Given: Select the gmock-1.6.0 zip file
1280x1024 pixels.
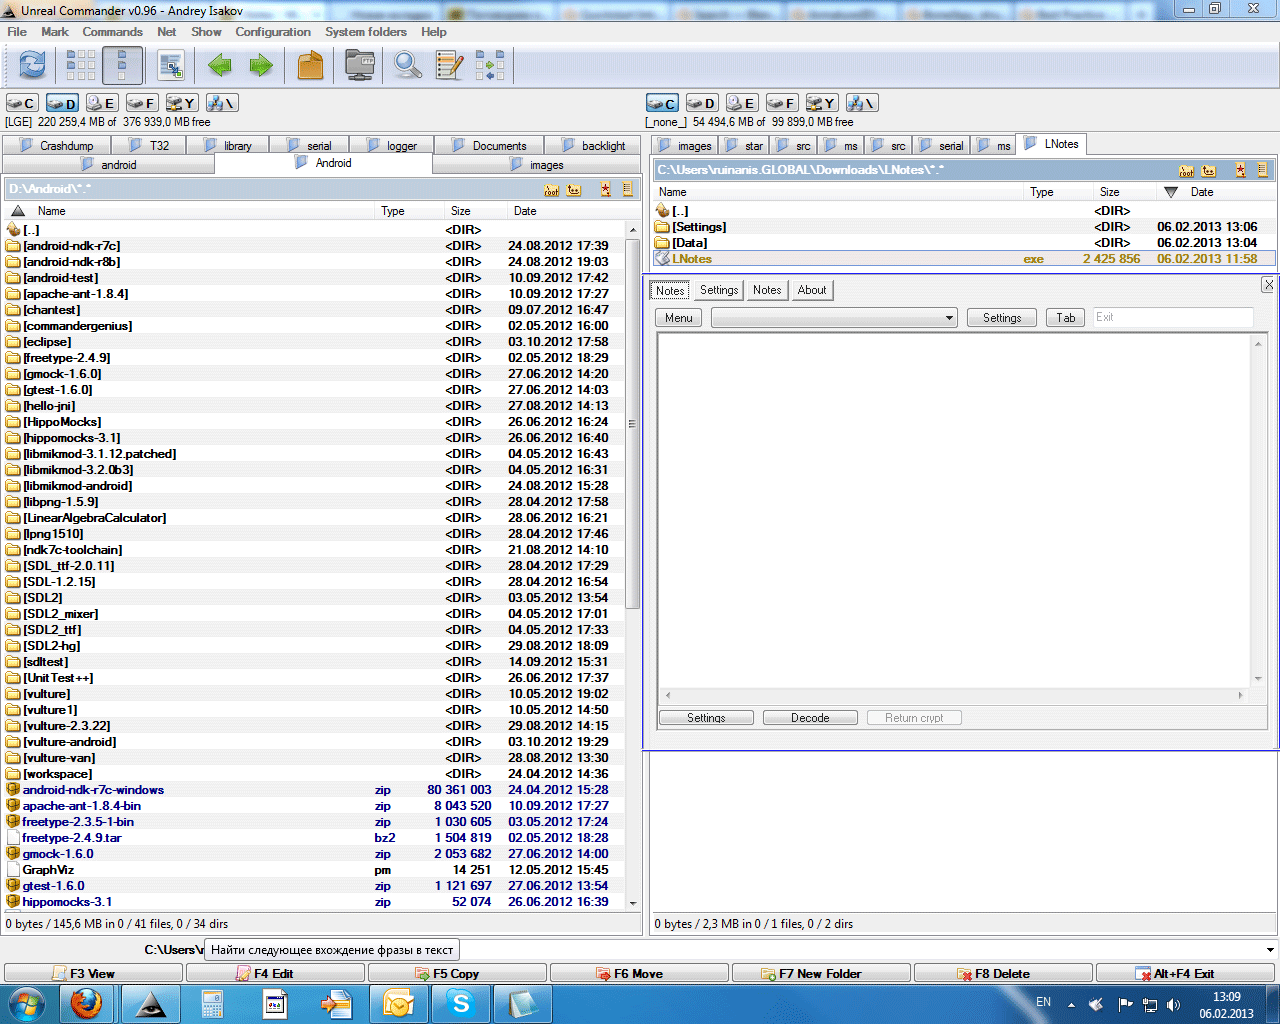Looking at the screenshot, I should [x=315, y=854].
